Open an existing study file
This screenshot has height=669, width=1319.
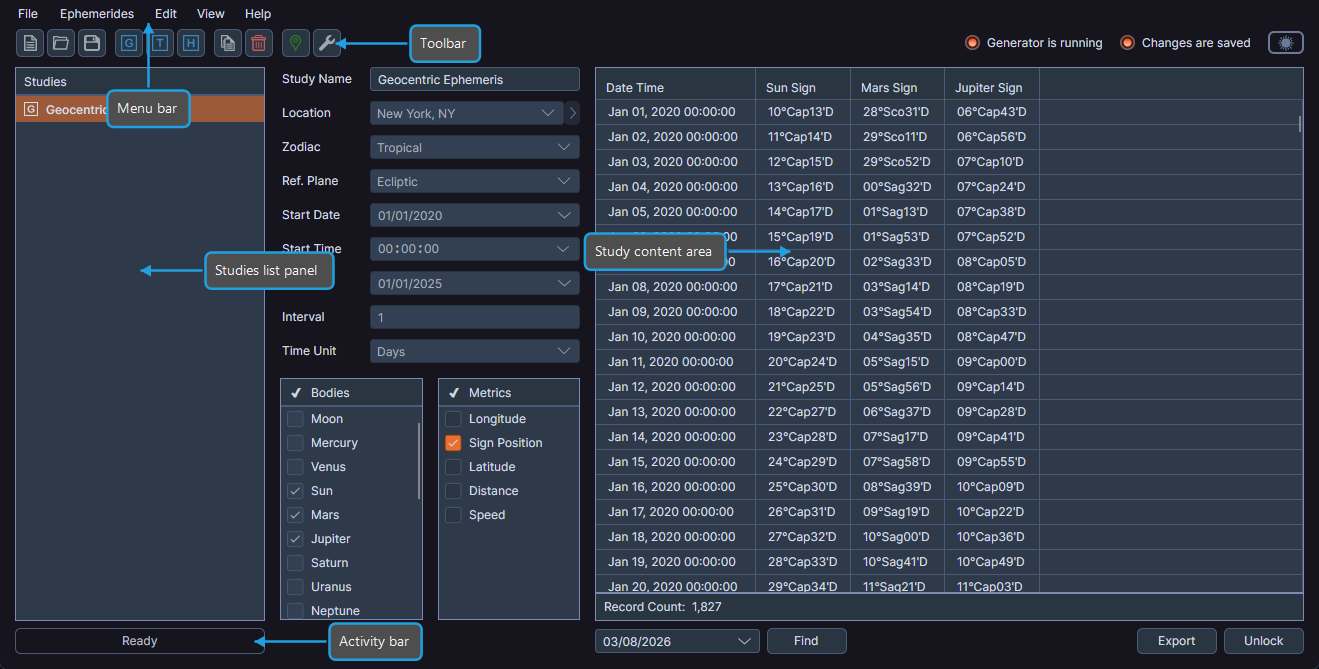[x=60, y=43]
